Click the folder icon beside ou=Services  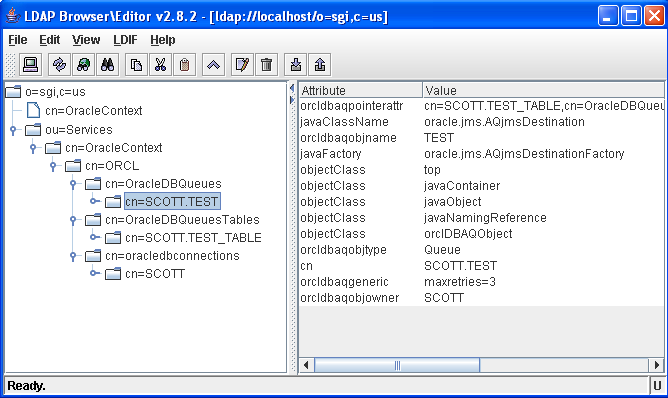(x=33, y=130)
